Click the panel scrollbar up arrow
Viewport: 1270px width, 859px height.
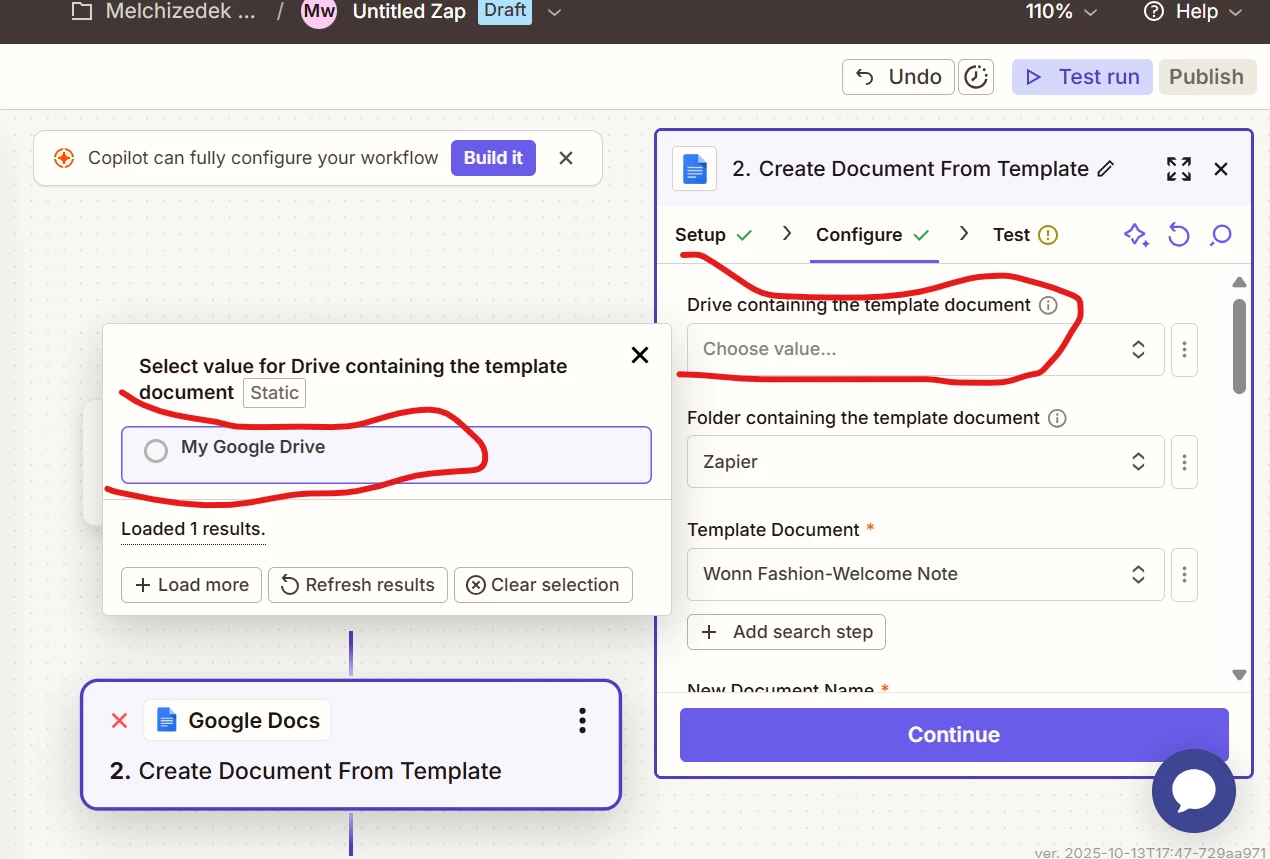pos(1240,282)
